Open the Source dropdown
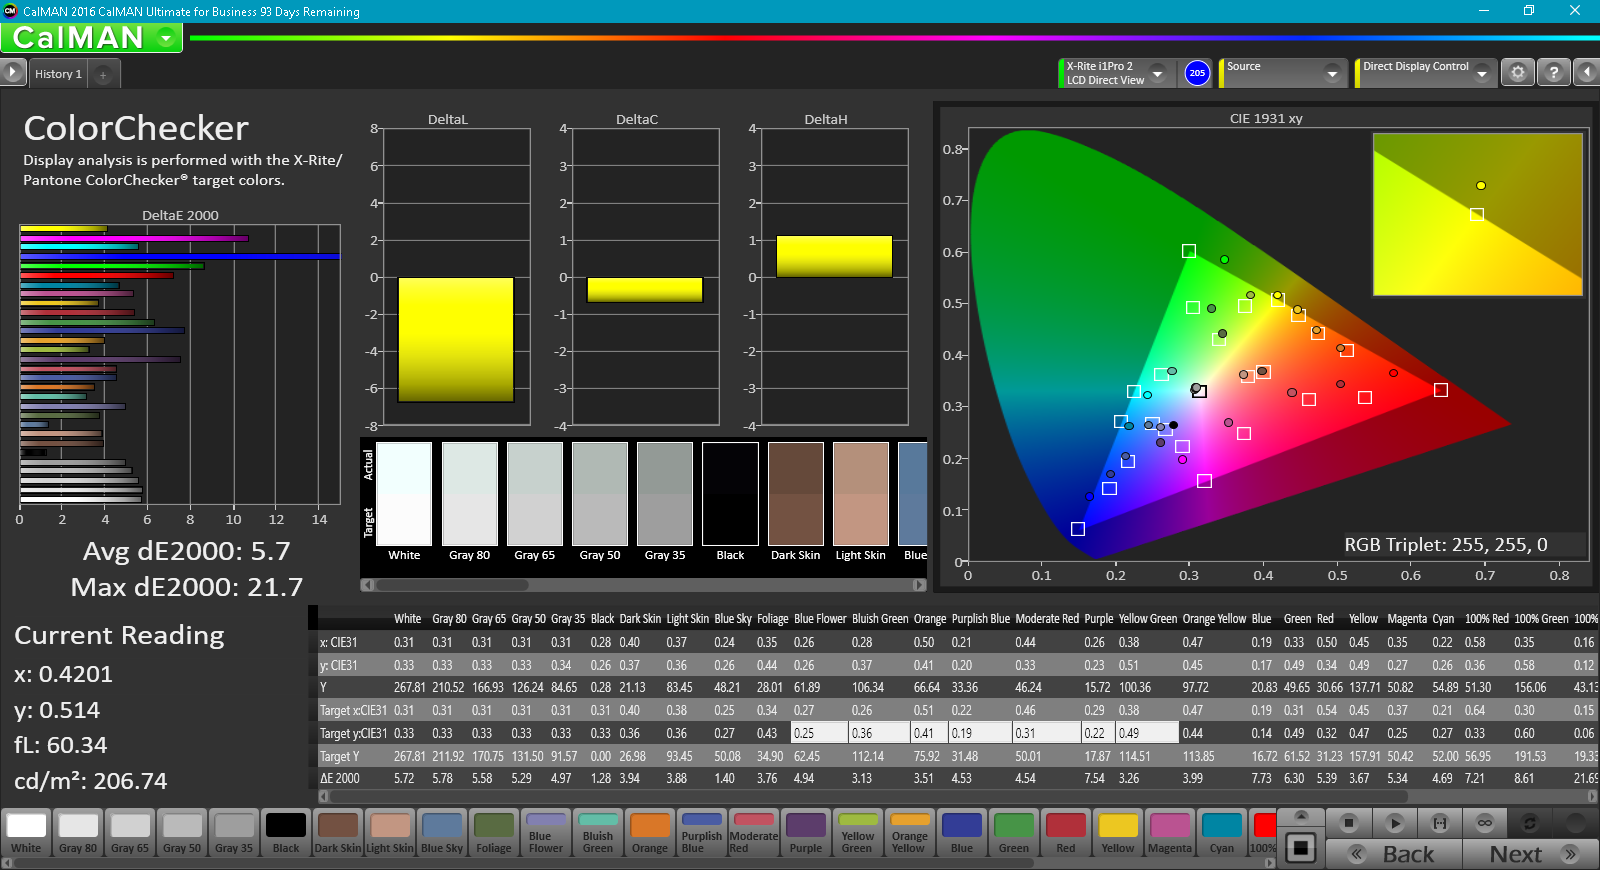The height and width of the screenshot is (870, 1600). click(1331, 73)
